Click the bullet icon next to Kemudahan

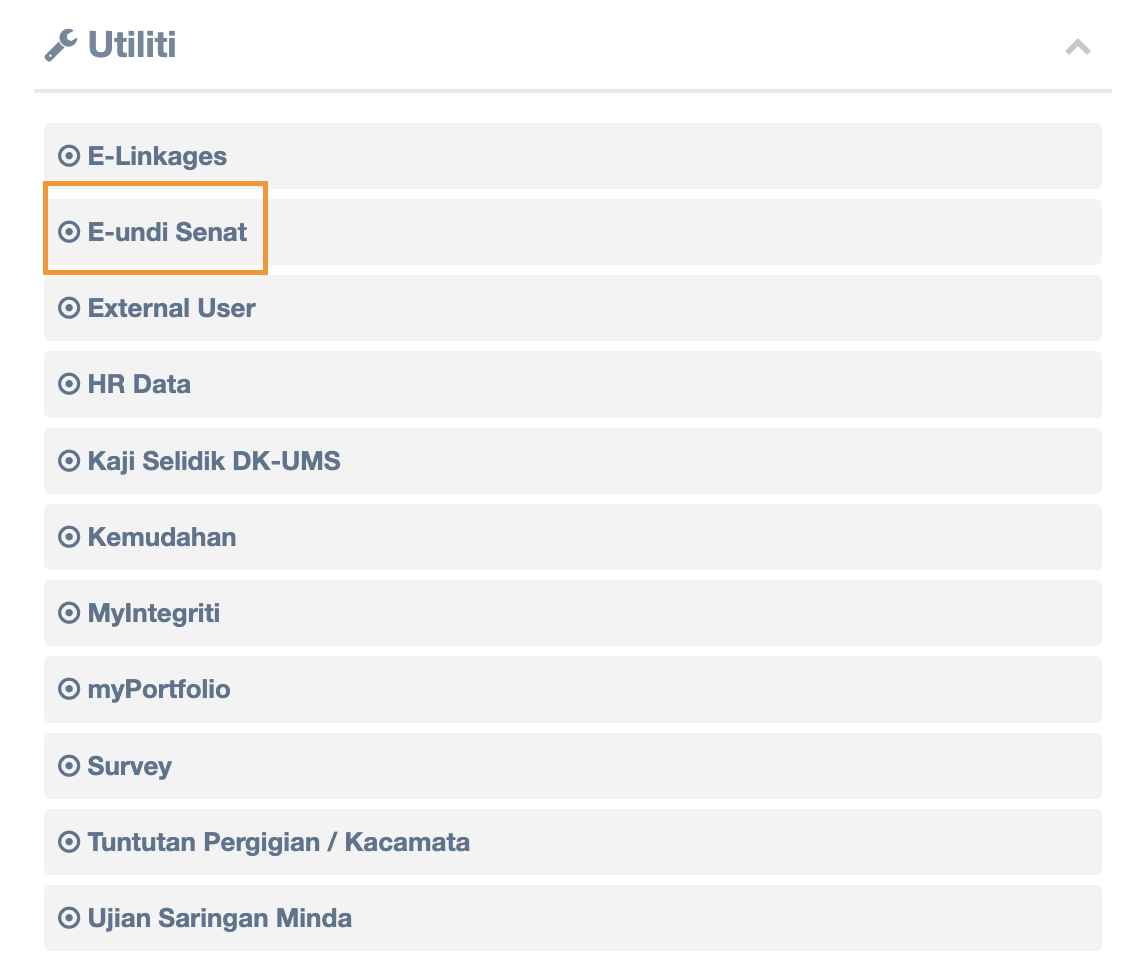[x=69, y=537]
